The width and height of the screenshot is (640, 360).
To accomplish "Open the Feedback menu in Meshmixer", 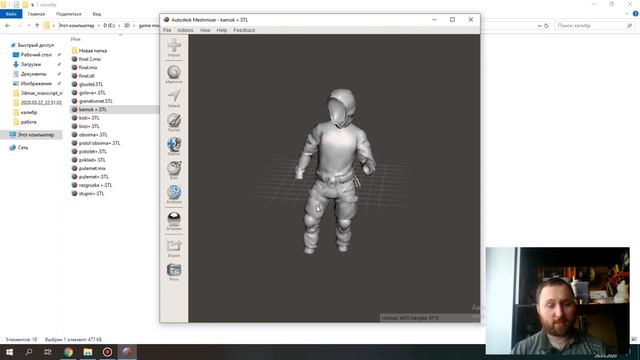I will coord(244,30).
